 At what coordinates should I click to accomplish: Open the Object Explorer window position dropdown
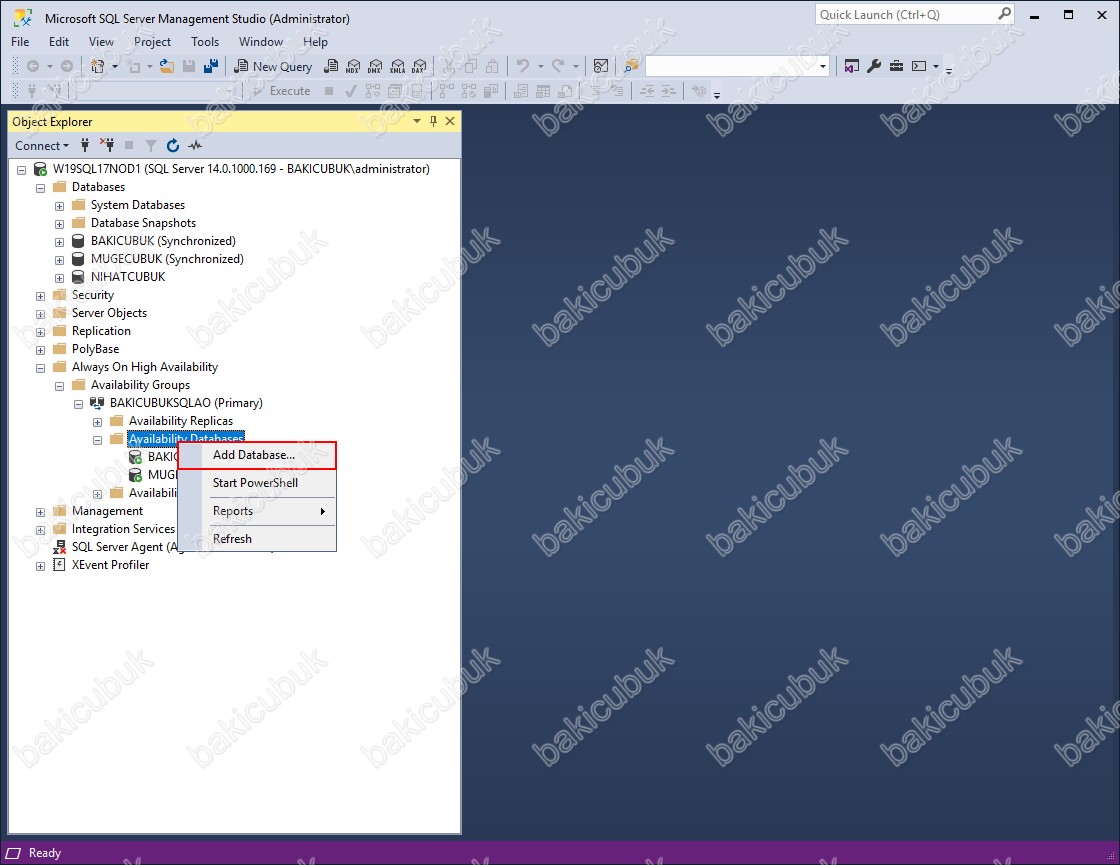[x=416, y=121]
